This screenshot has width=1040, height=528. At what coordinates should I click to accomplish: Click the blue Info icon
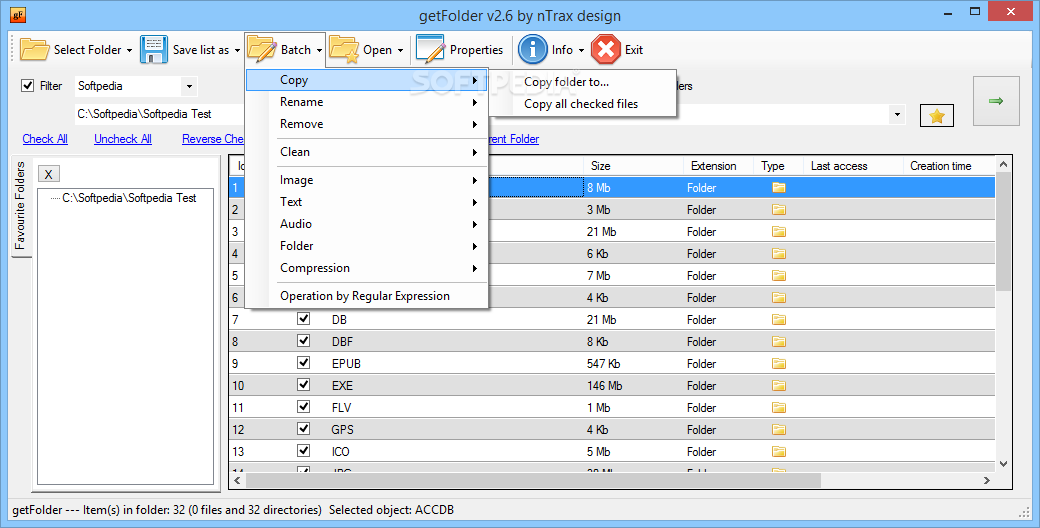point(532,50)
